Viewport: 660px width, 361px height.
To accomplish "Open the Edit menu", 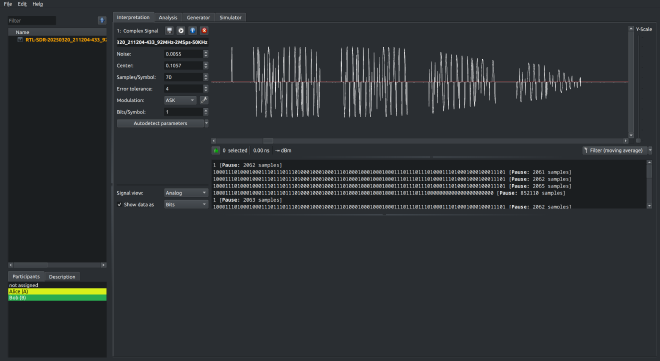I will click(x=22, y=4).
